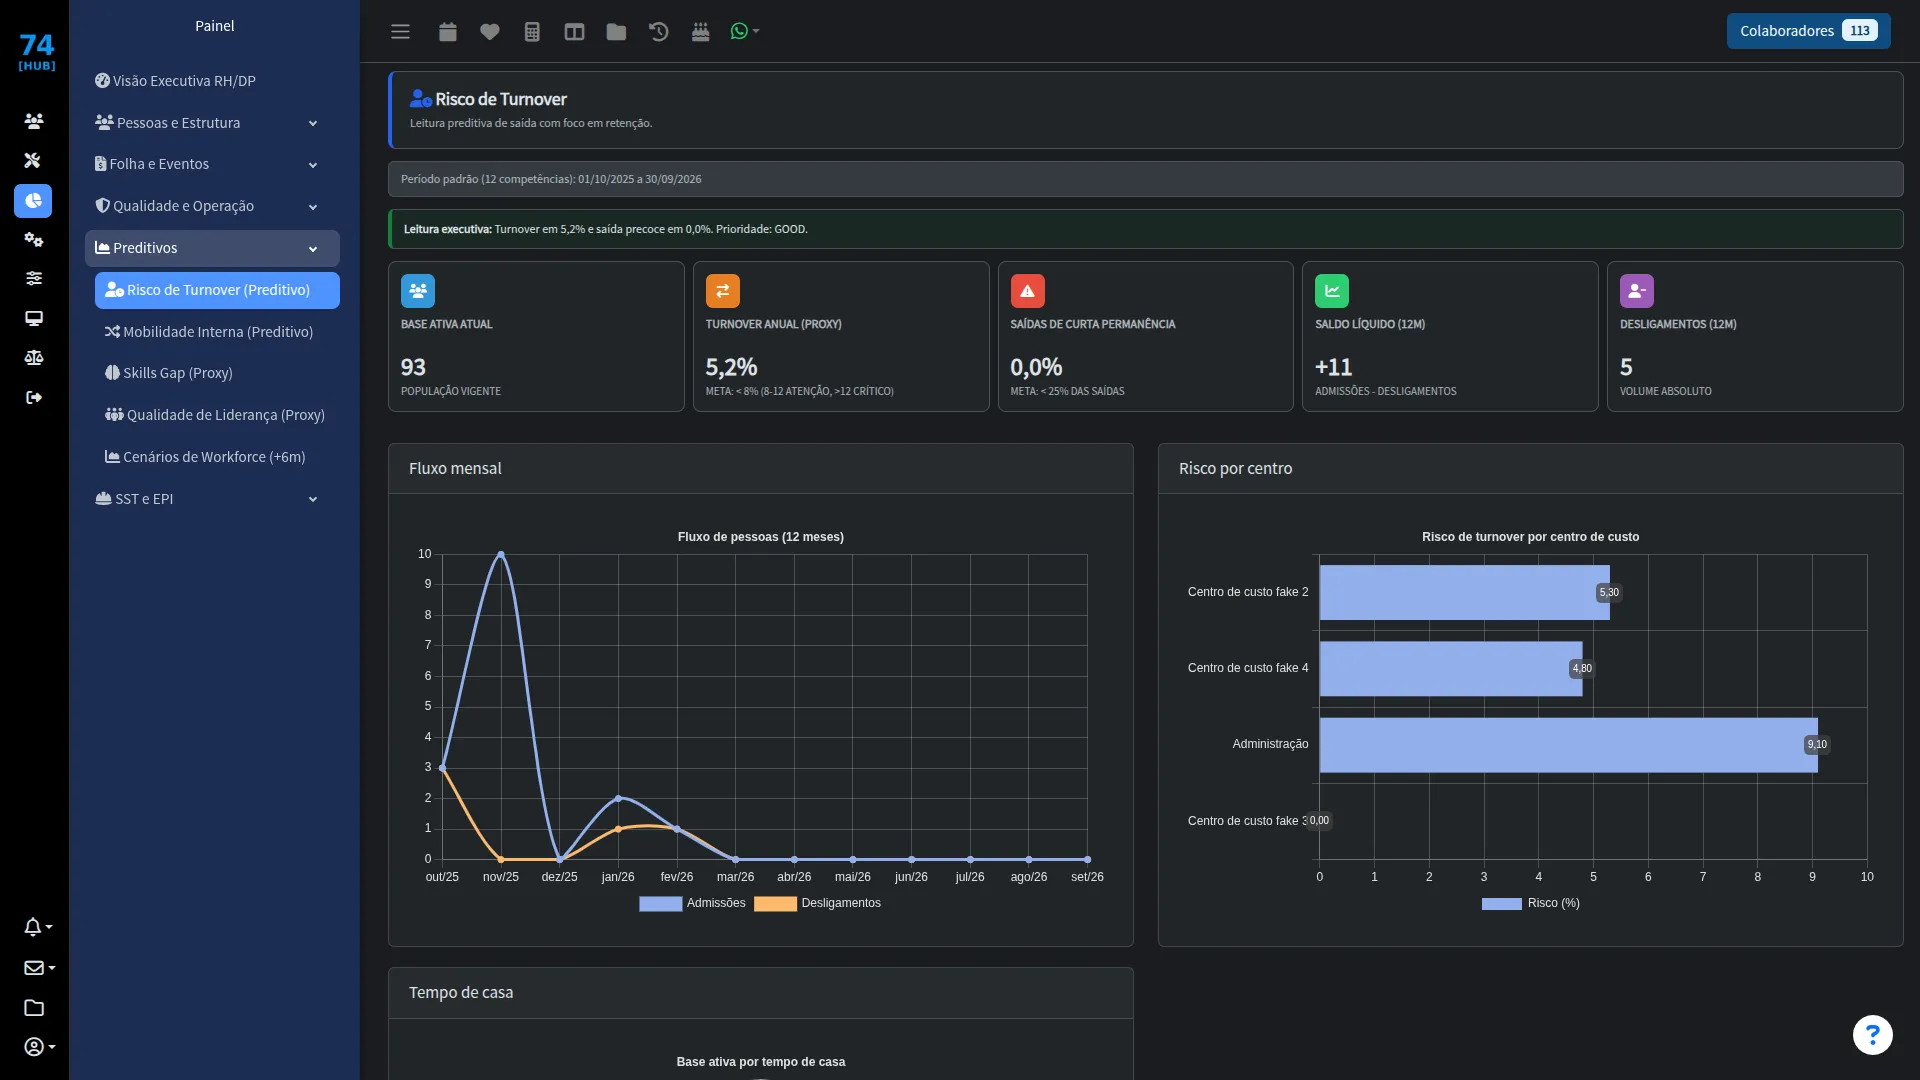This screenshot has height=1080, width=1920.
Task: Click the monitor icon in the left rail
Action: (x=34, y=318)
